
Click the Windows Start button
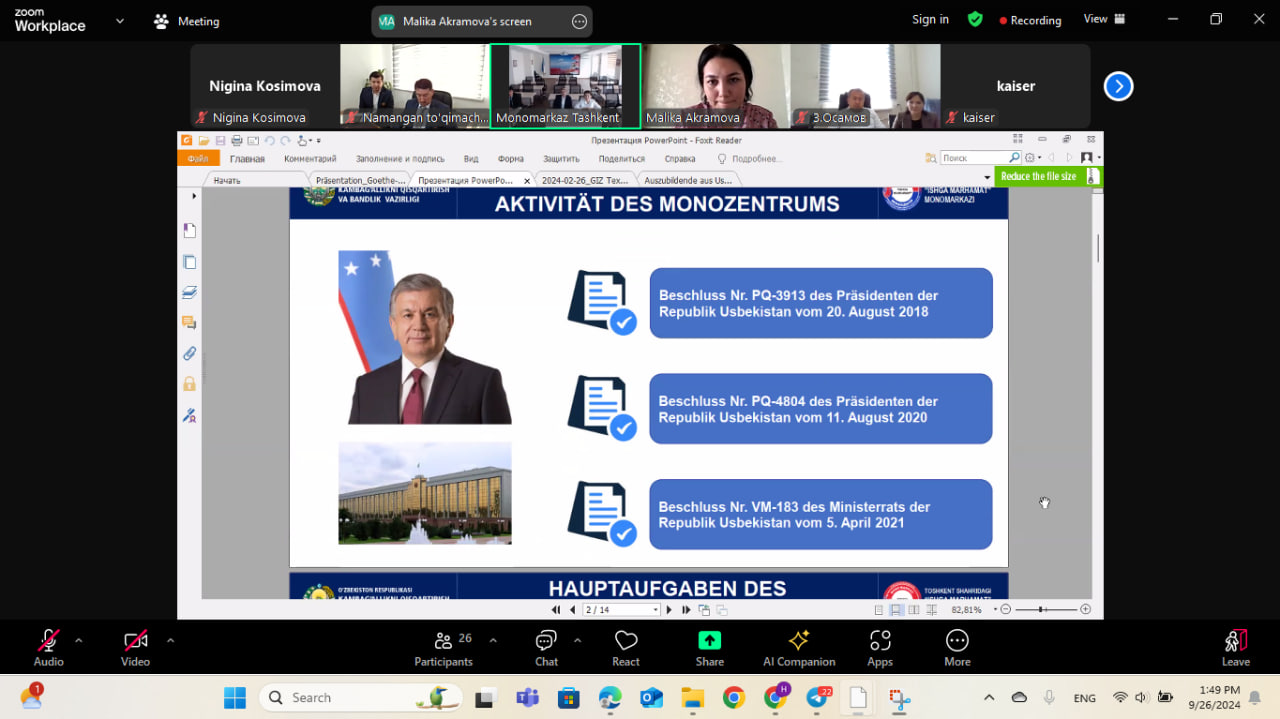point(235,698)
